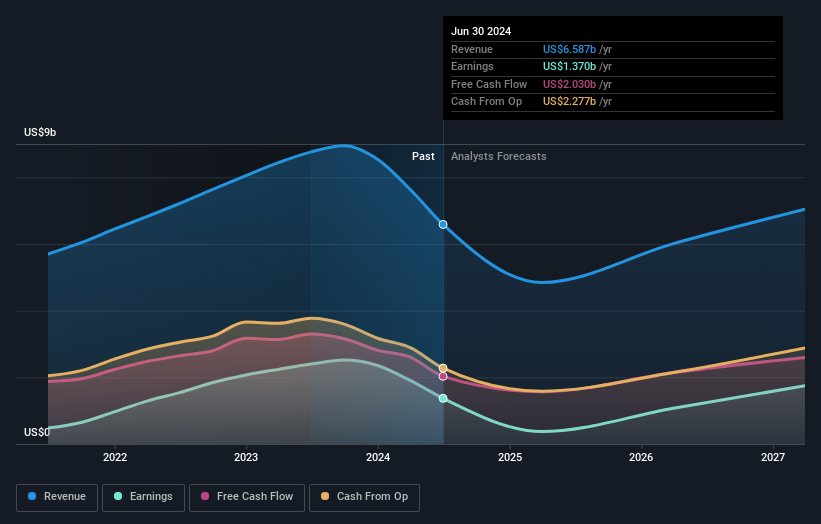The width and height of the screenshot is (821, 524).
Task: Click the pink Free Cash Flow data point
Action: (443, 376)
